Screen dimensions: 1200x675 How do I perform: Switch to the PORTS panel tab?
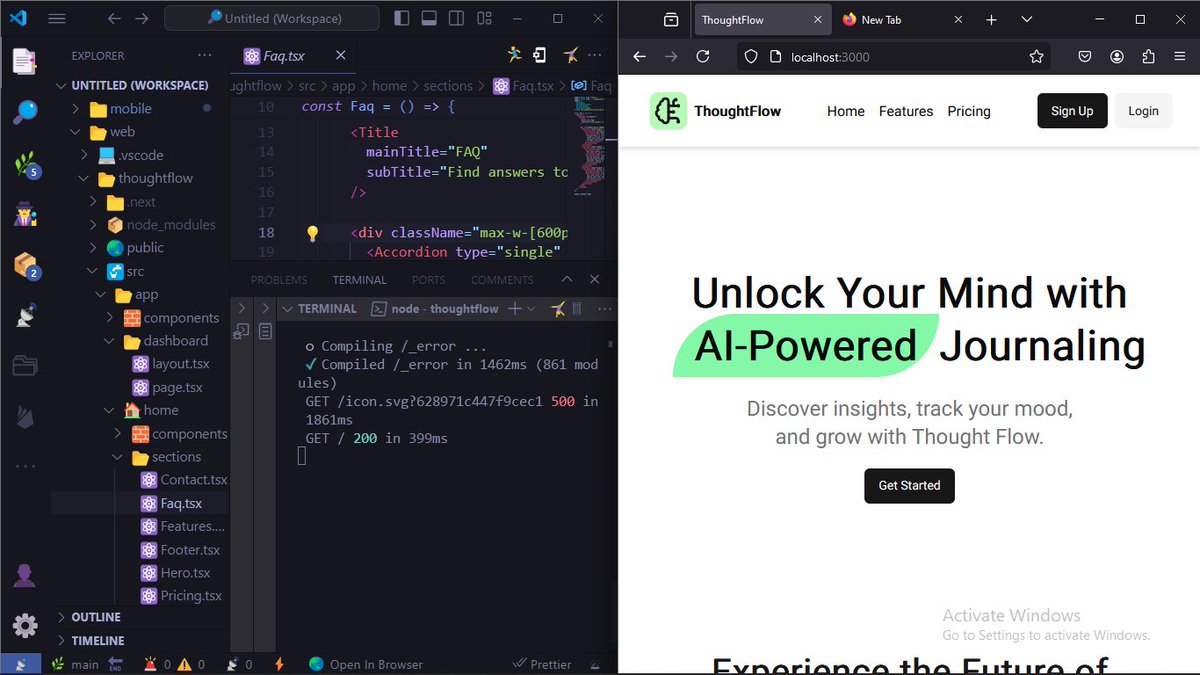pyautogui.click(x=429, y=280)
